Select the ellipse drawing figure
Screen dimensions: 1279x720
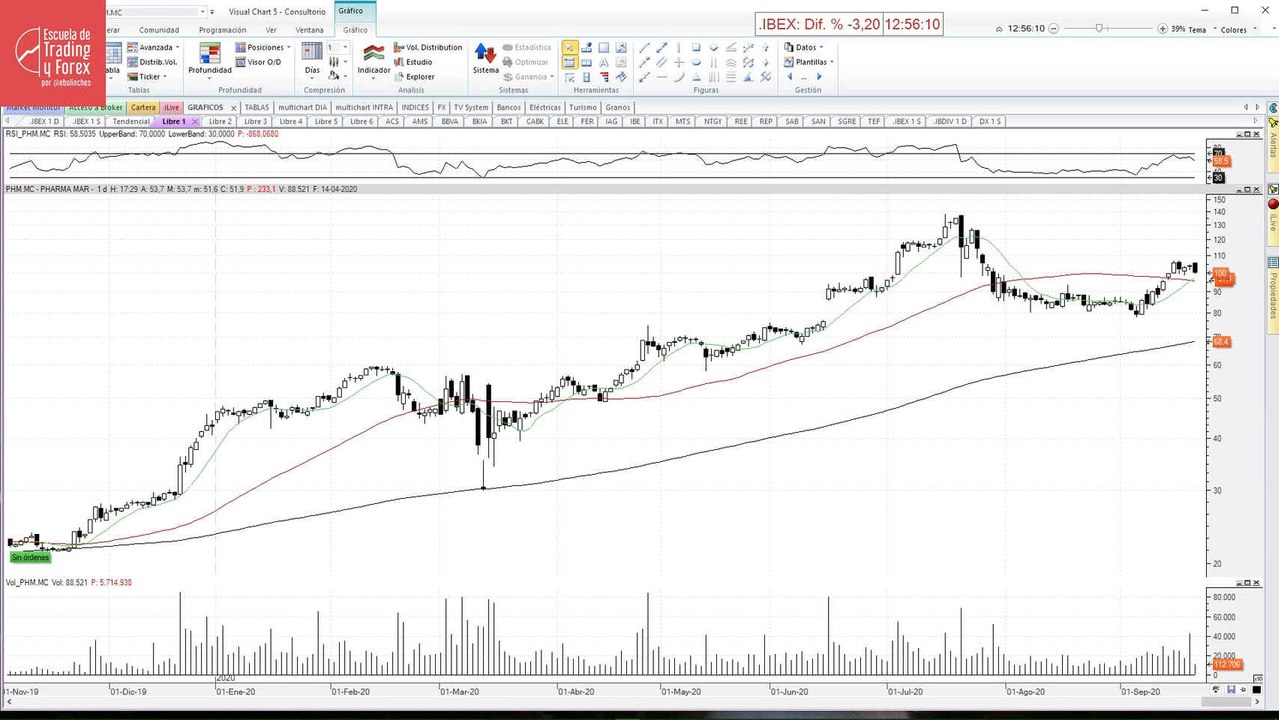[x=696, y=62]
